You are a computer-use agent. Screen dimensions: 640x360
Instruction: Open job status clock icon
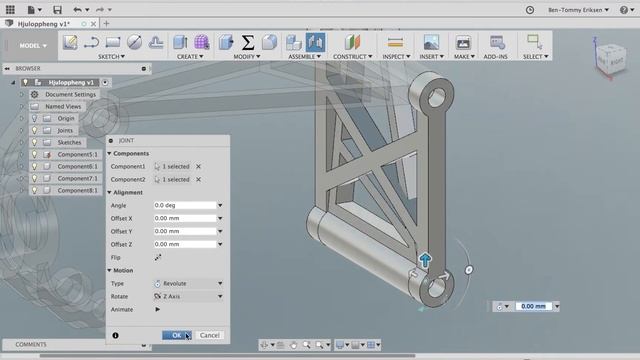(530, 10)
